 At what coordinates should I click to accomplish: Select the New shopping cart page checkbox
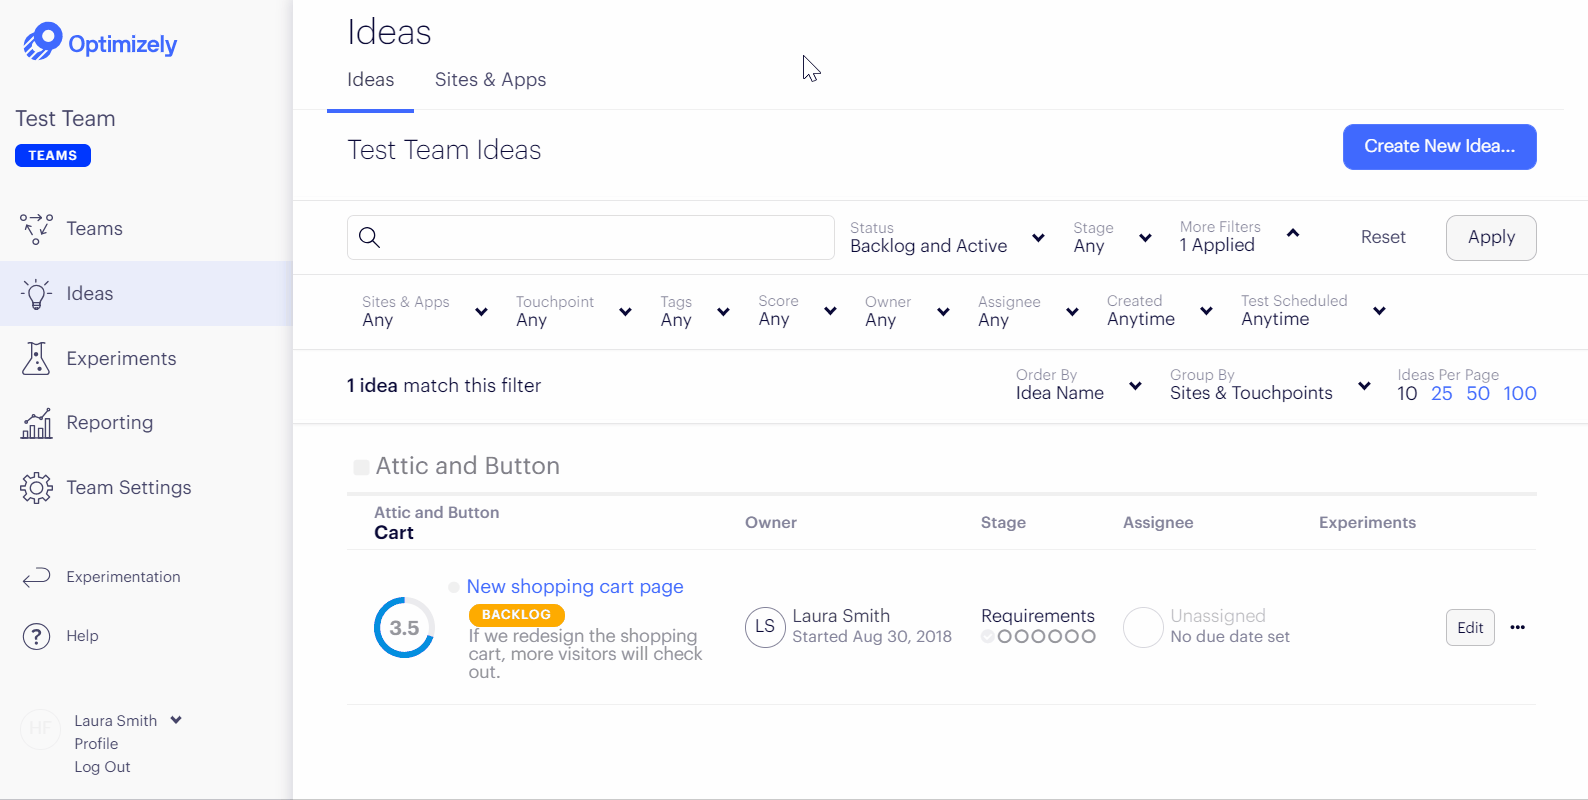(x=454, y=587)
